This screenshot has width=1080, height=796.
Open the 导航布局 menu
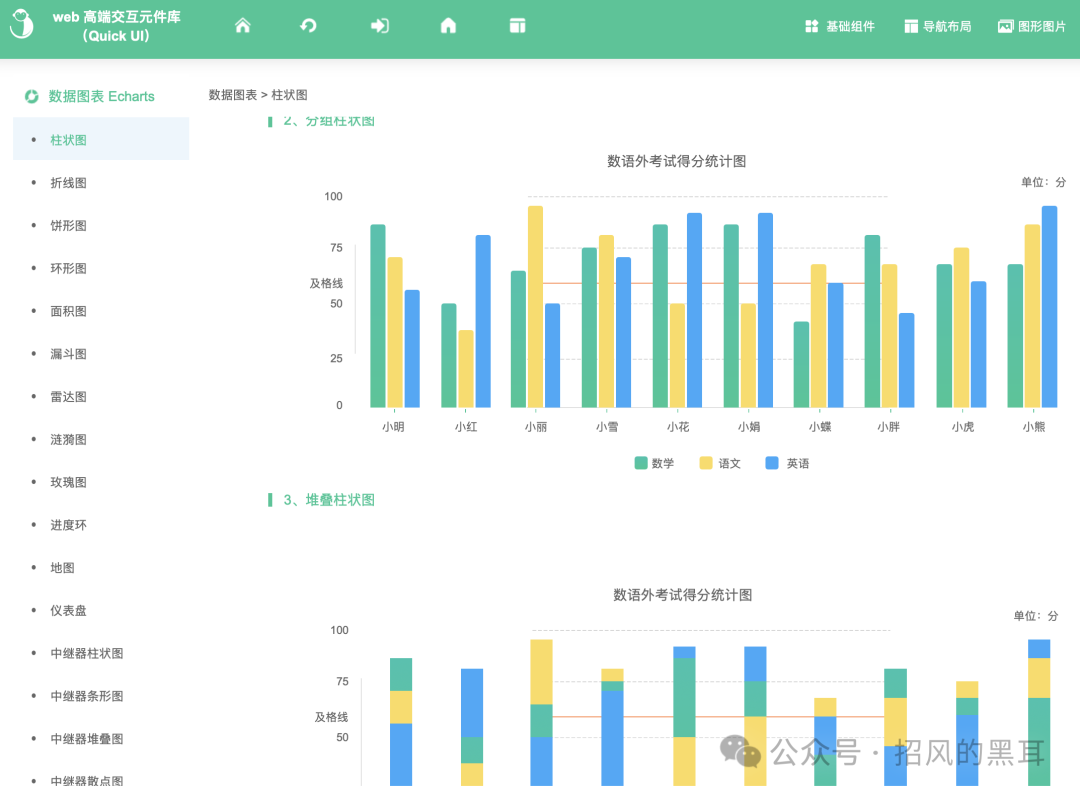[x=937, y=26]
